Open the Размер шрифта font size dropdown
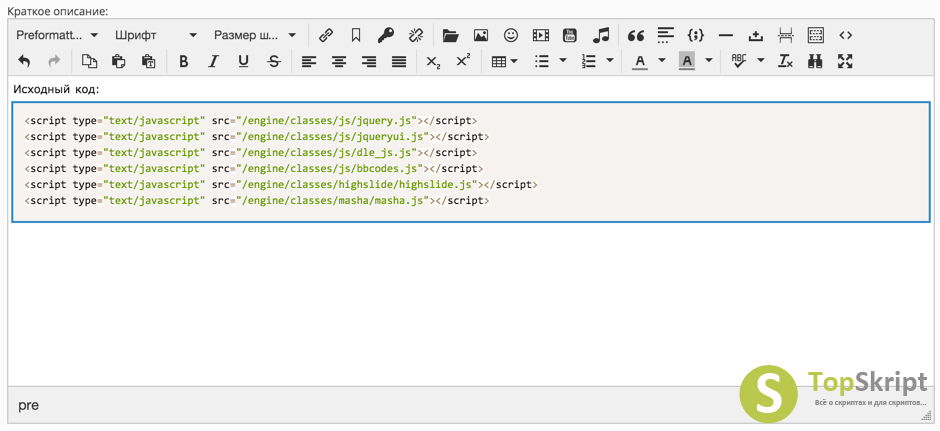This screenshot has height=431, width=940. tap(255, 35)
